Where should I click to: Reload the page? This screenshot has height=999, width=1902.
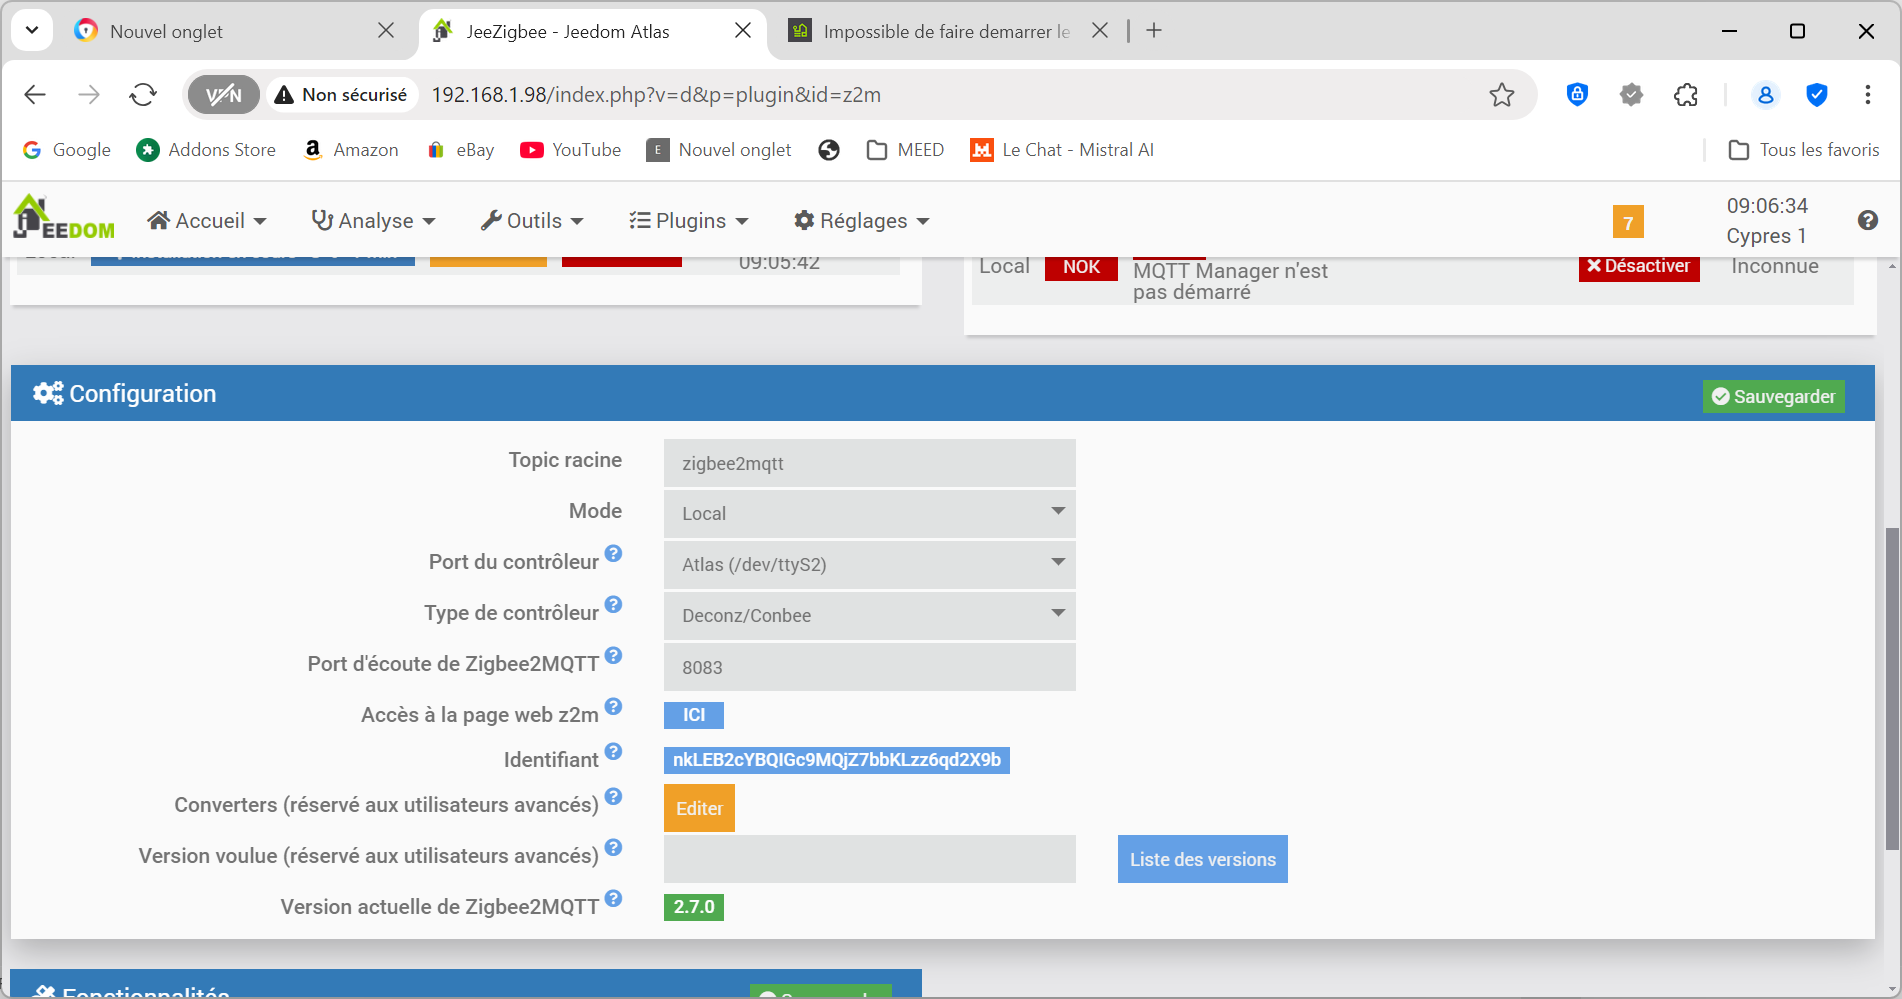(x=143, y=95)
